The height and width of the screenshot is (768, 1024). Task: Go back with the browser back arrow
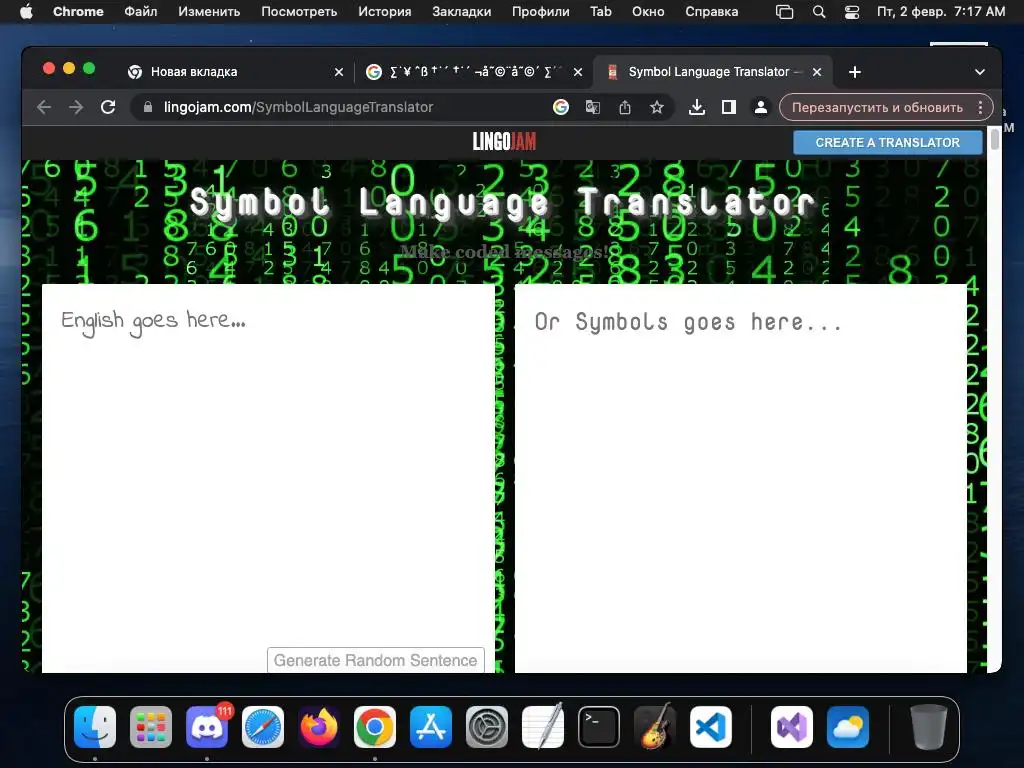click(44, 107)
